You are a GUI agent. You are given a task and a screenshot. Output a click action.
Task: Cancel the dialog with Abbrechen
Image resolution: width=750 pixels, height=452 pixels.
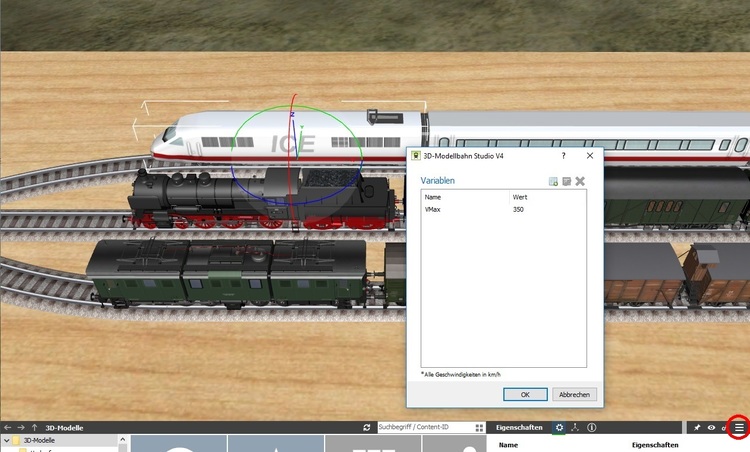click(574, 395)
